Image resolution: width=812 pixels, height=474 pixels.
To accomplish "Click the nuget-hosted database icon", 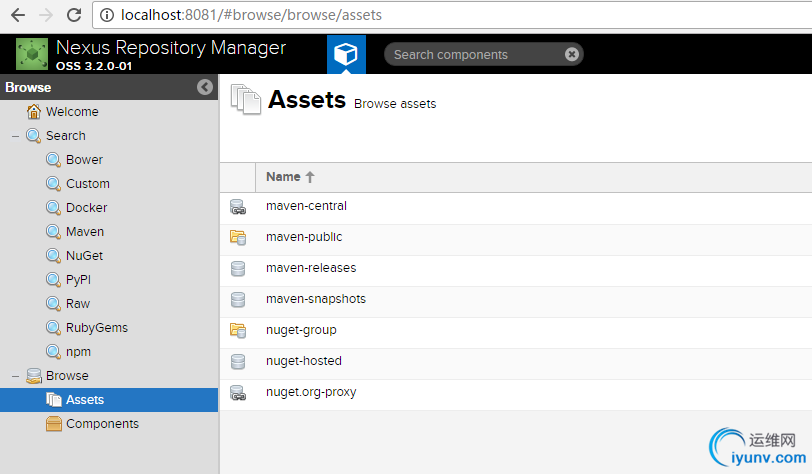I will tap(238, 362).
